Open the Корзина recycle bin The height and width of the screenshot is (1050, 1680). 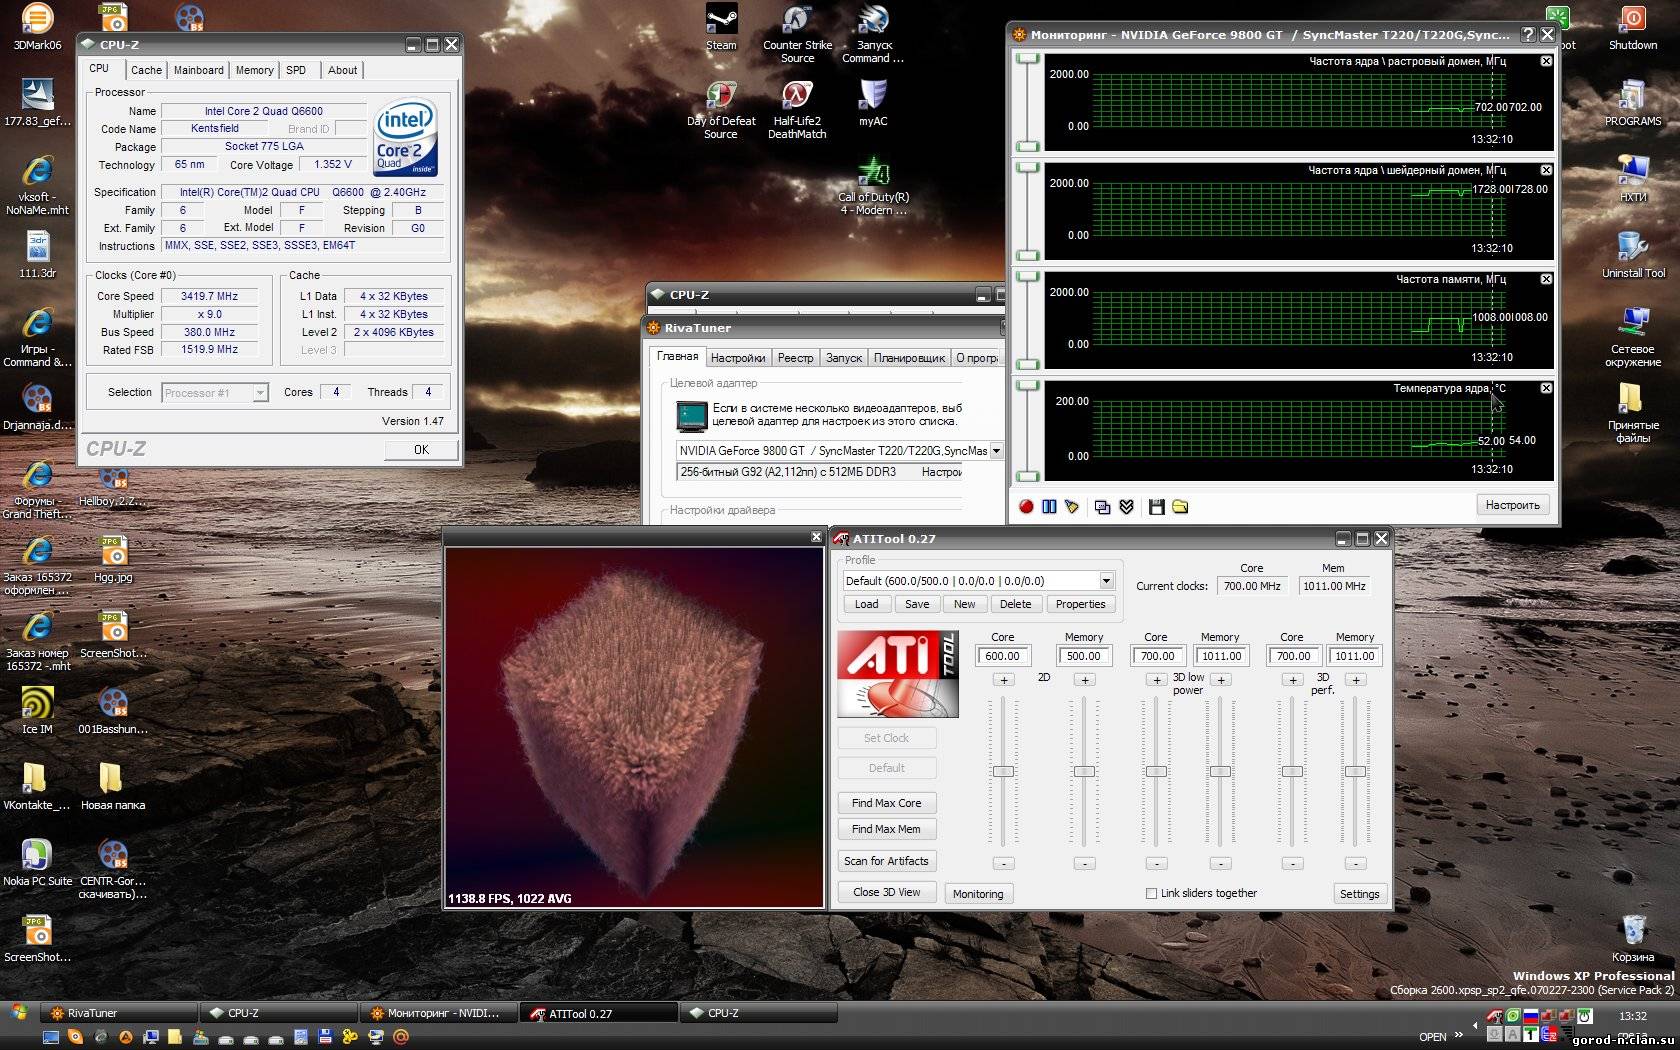(1633, 939)
